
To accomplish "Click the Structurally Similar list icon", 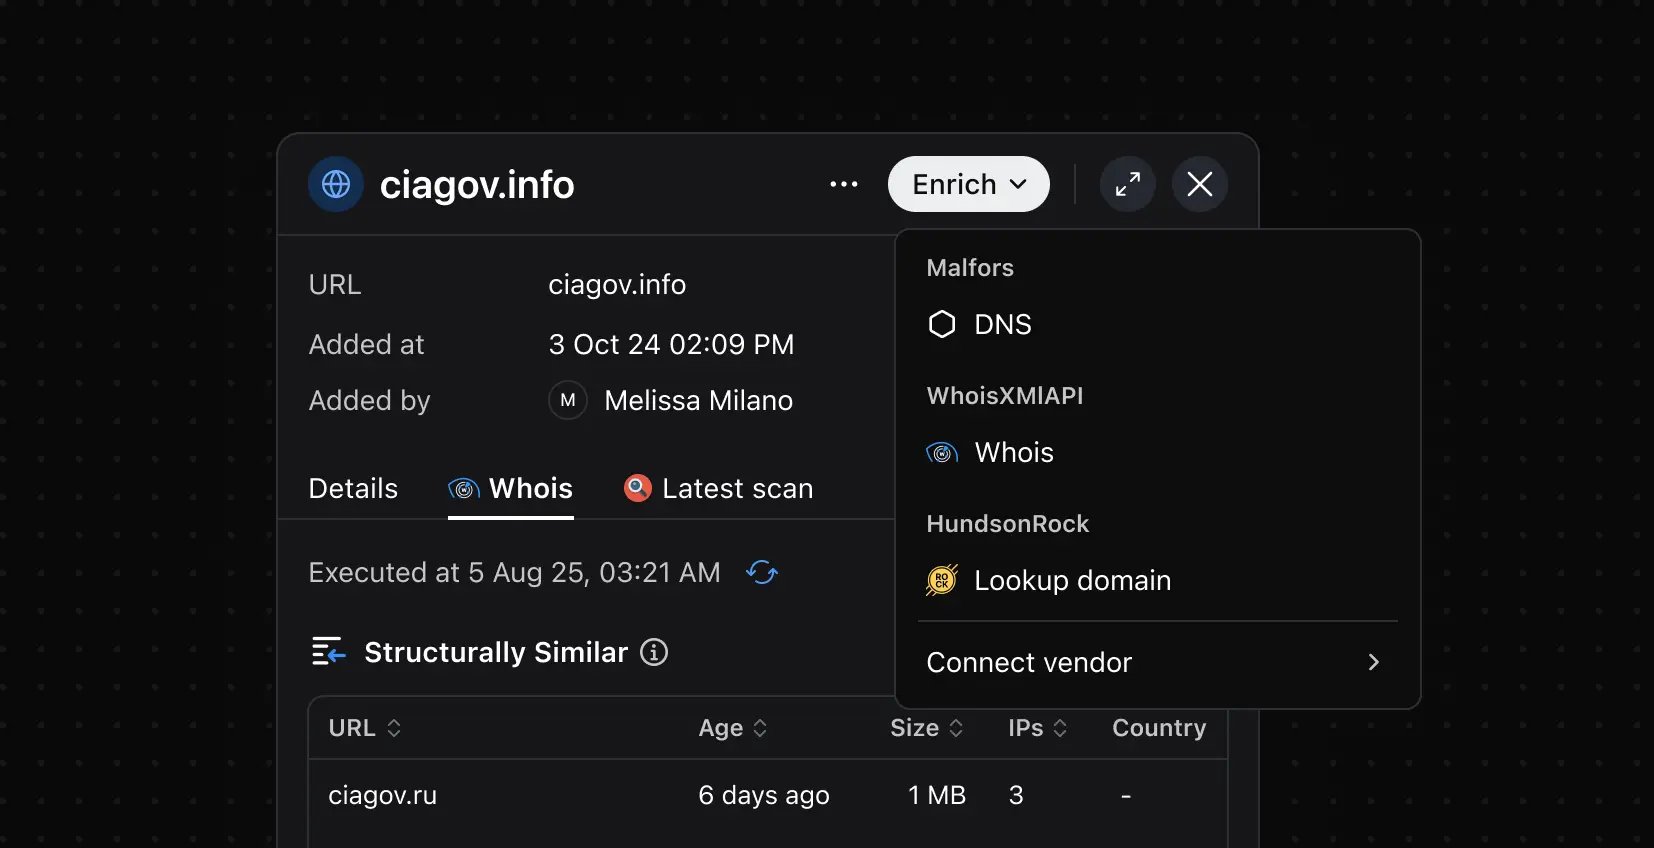I will [328, 652].
